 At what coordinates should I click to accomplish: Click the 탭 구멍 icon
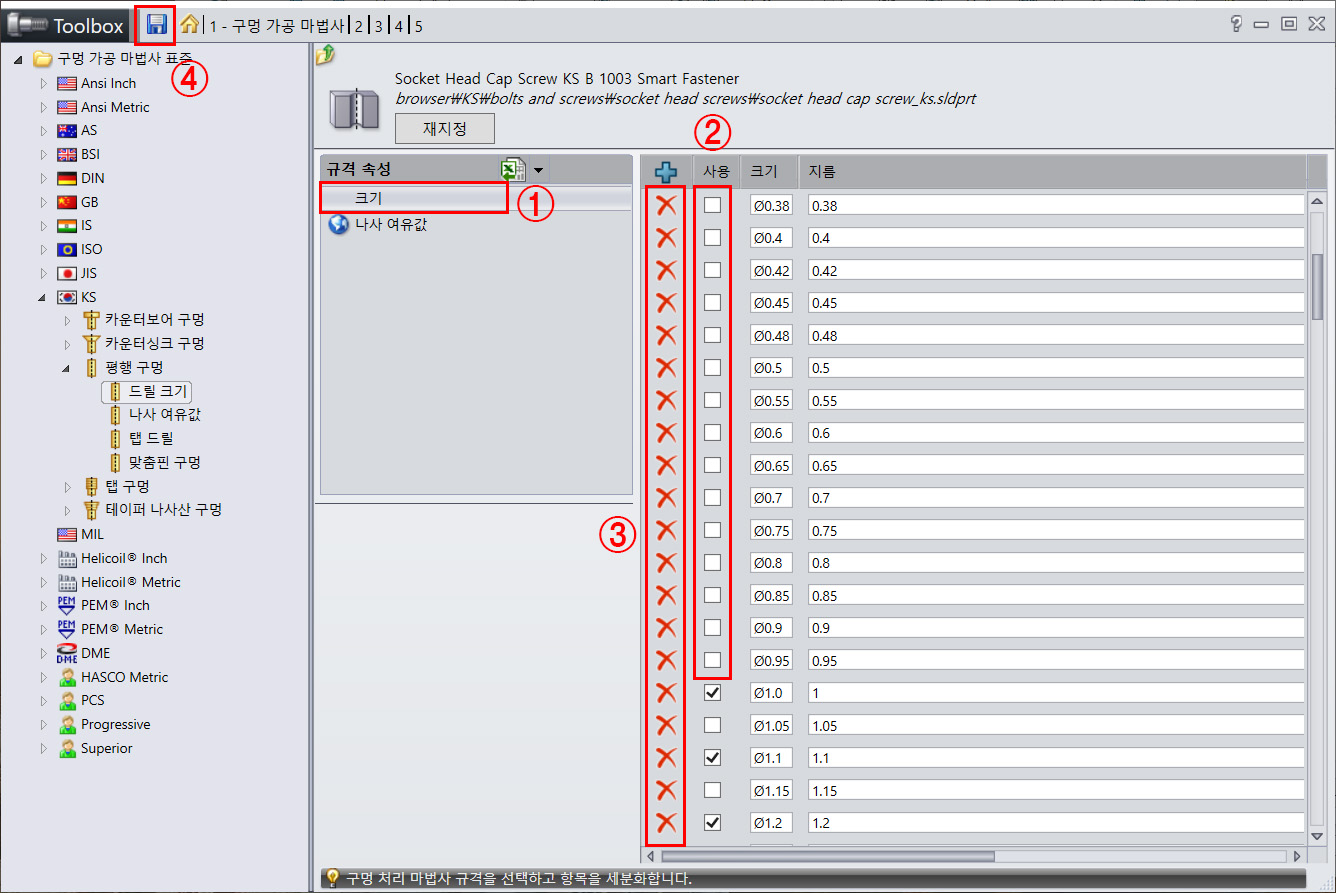[93, 486]
